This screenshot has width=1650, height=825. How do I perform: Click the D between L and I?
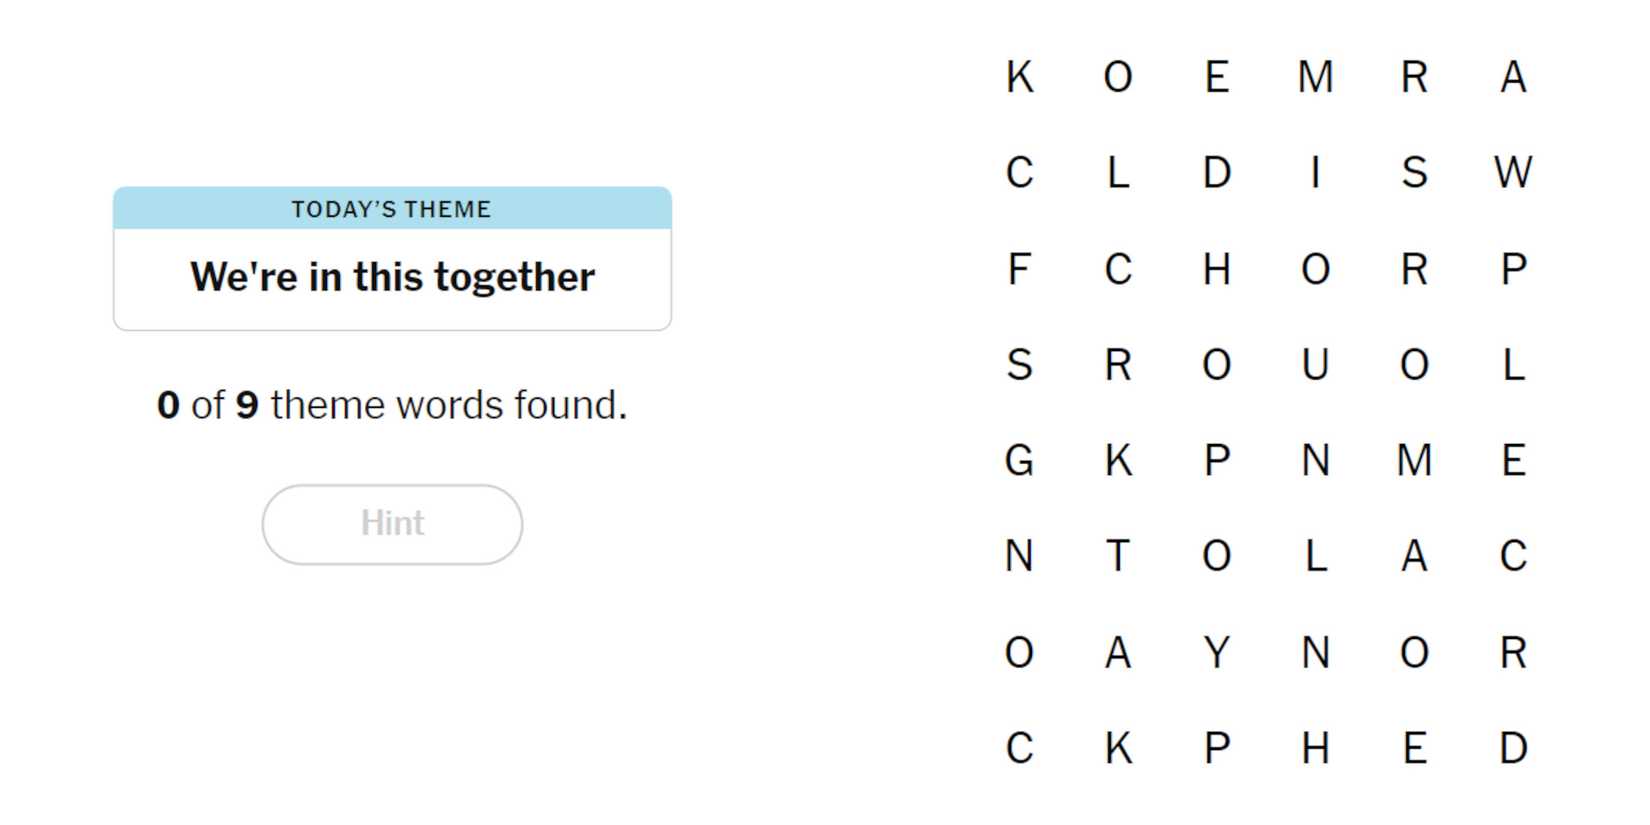pos(1216,173)
